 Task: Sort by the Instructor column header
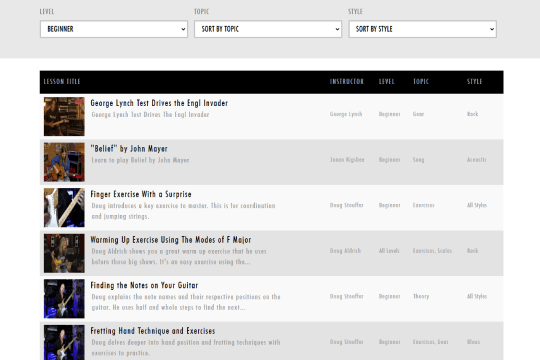click(346, 82)
